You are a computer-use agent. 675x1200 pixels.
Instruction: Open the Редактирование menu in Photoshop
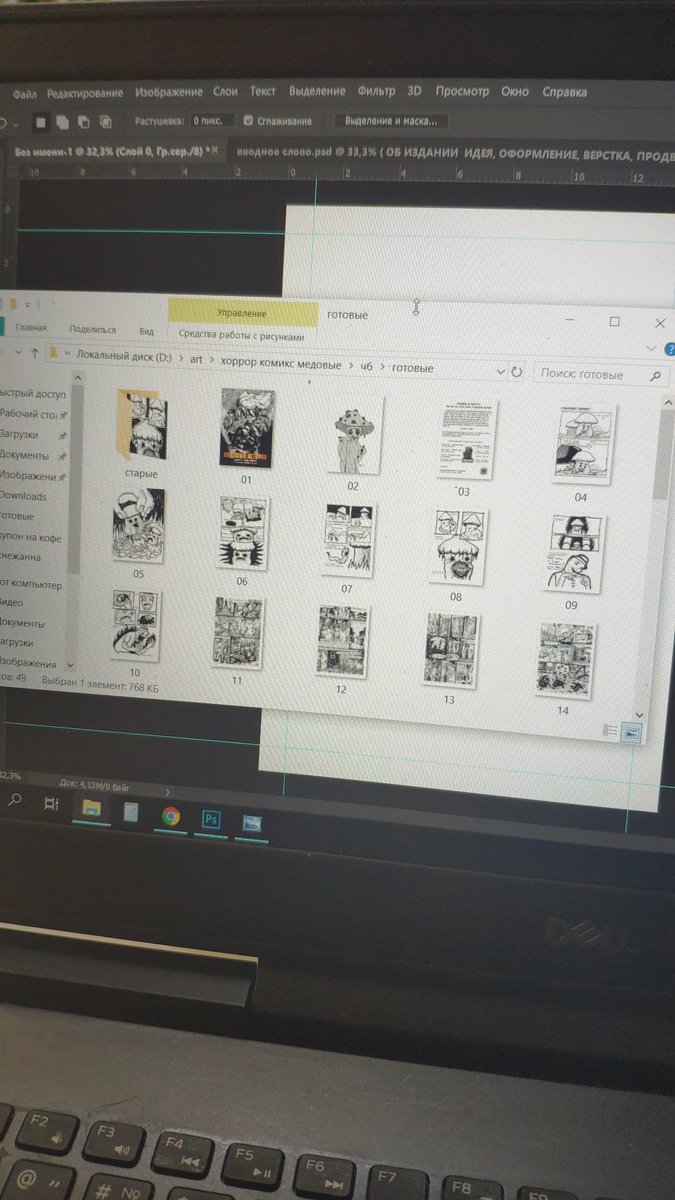tap(85, 93)
